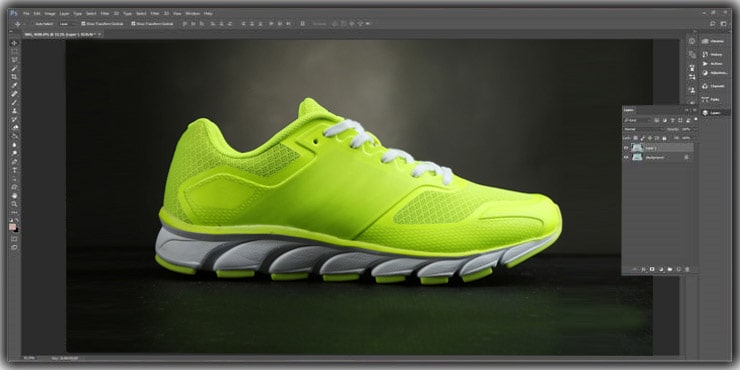Screen dimensions: 740x370
Task: Open the Window menu
Action: (193, 14)
